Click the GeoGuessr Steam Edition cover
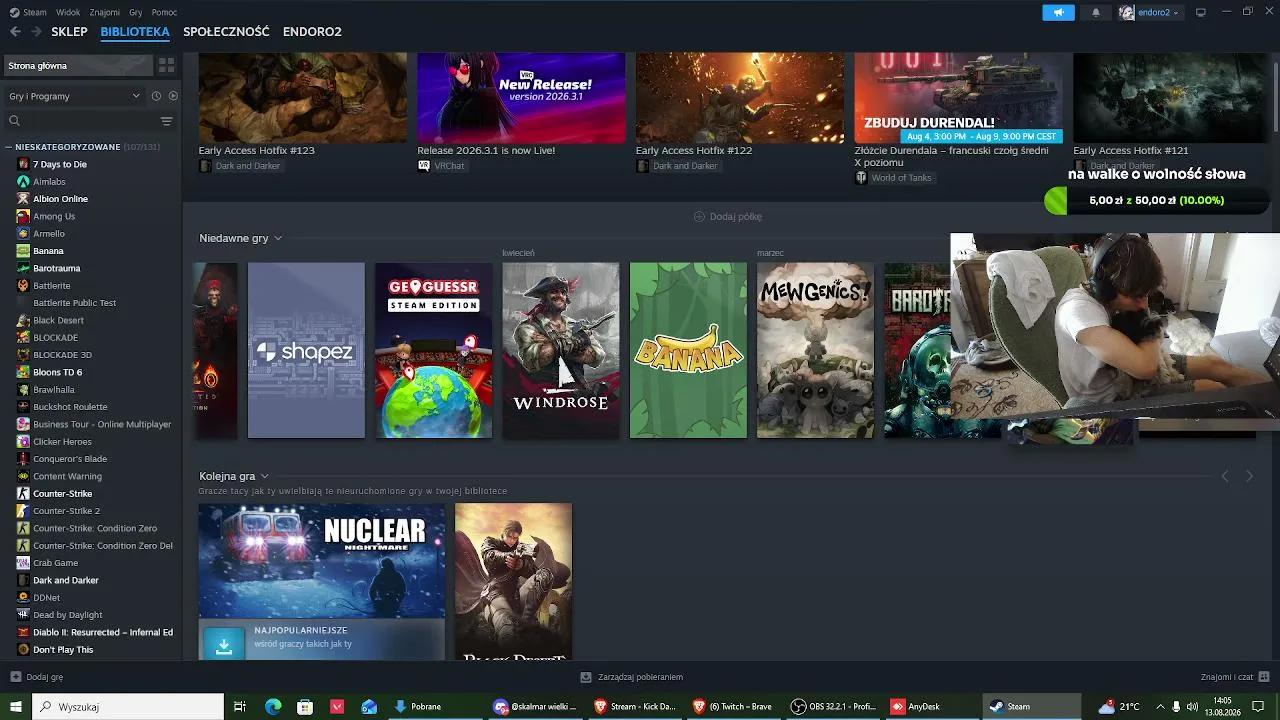This screenshot has height=720, width=1280. point(434,350)
